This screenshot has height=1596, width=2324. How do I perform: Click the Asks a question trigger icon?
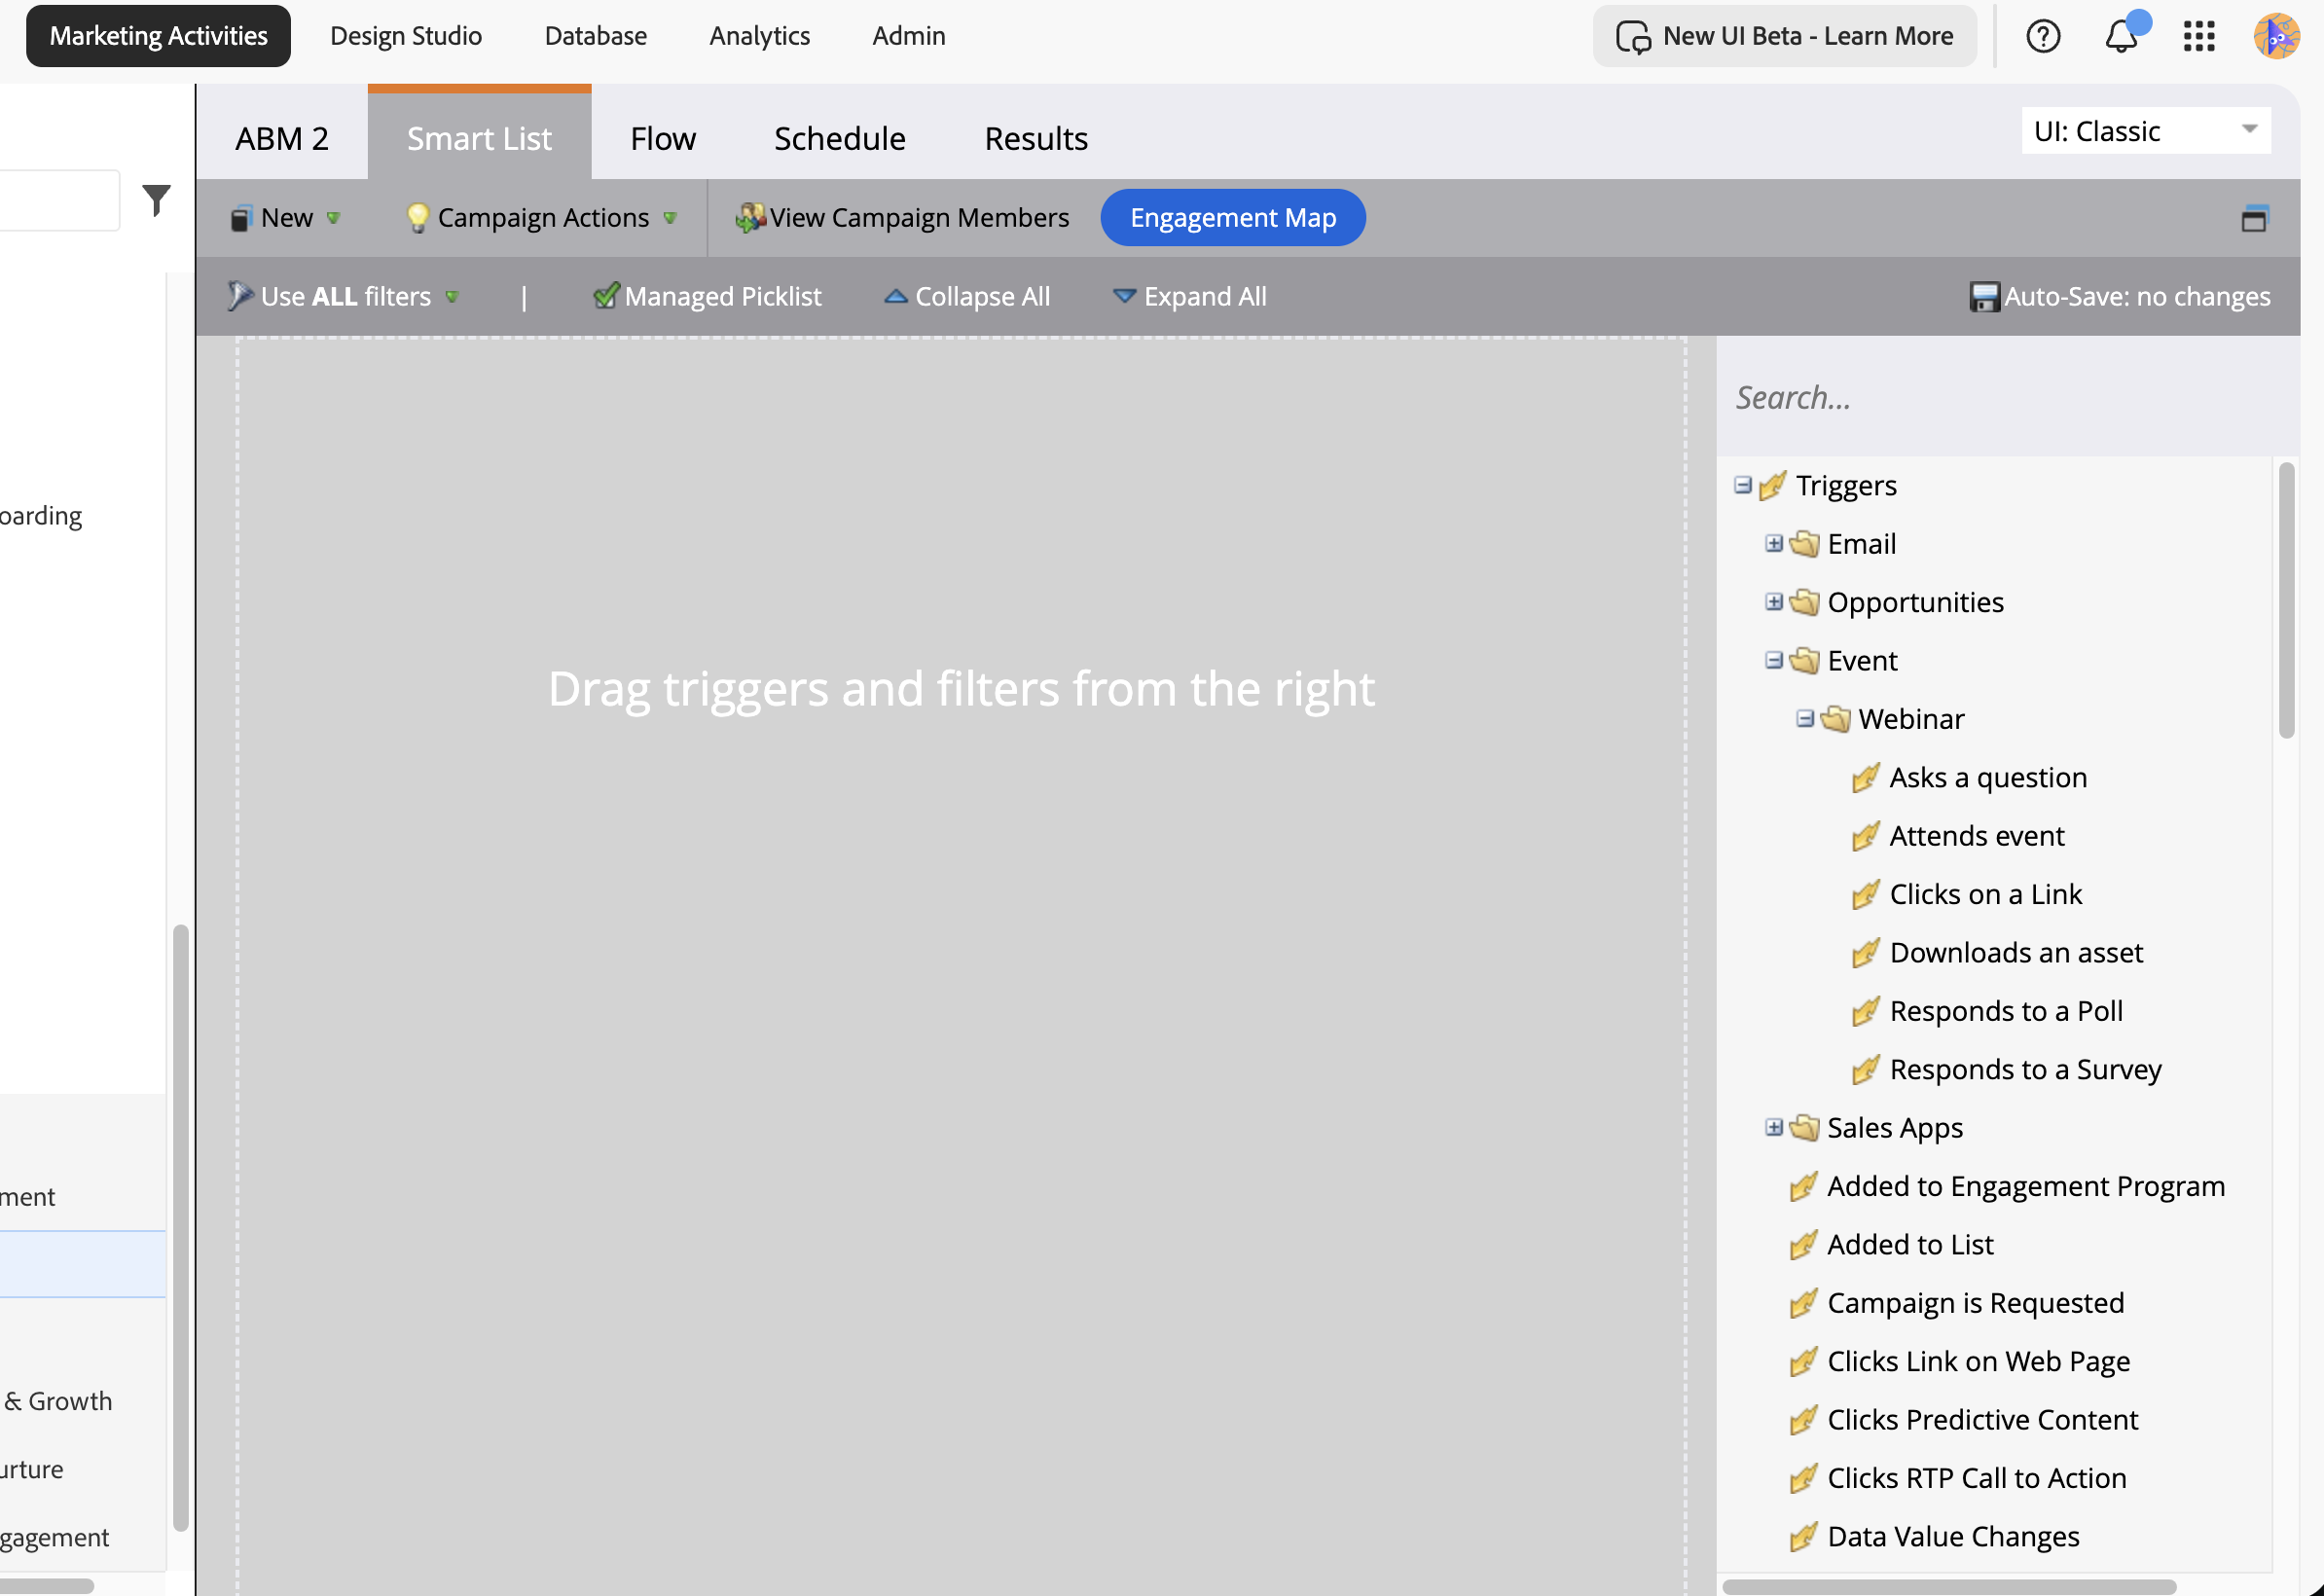(1866, 777)
